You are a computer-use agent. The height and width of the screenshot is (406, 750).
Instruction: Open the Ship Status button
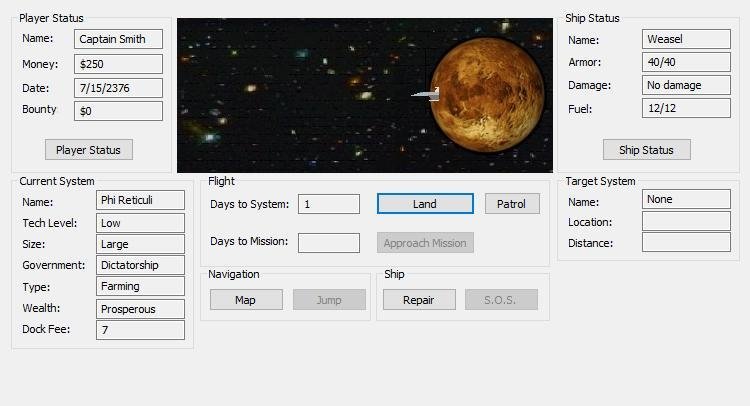pyautogui.click(x=647, y=150)
